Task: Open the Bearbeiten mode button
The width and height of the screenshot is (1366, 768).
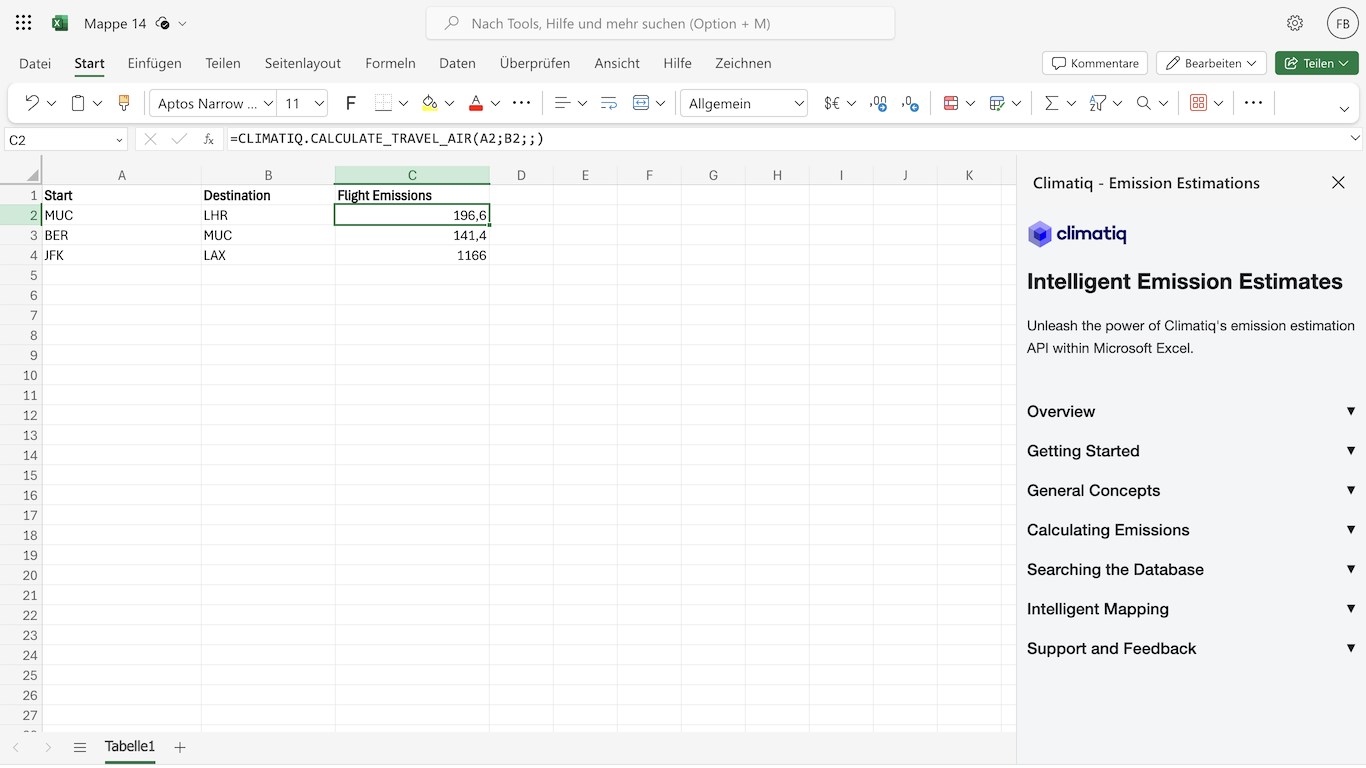Action: pyautogui.click(x=1212, y=63)
